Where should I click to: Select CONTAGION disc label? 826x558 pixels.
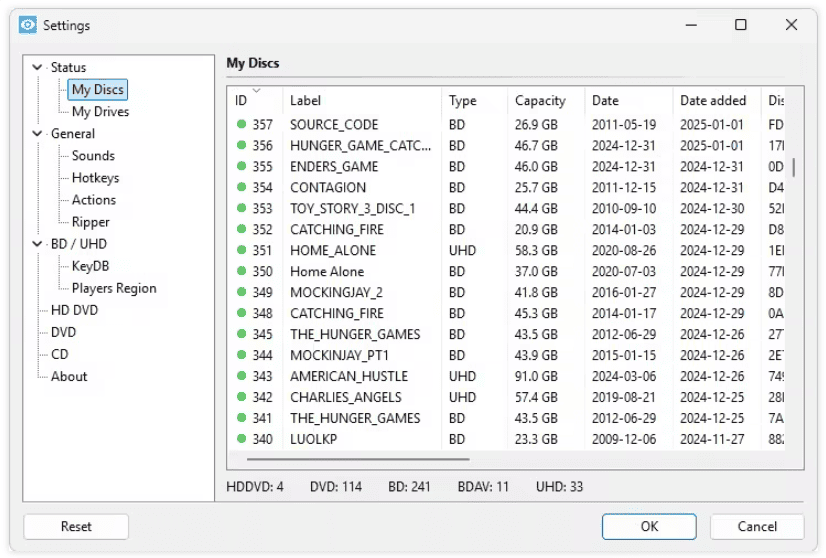(328, 188)
